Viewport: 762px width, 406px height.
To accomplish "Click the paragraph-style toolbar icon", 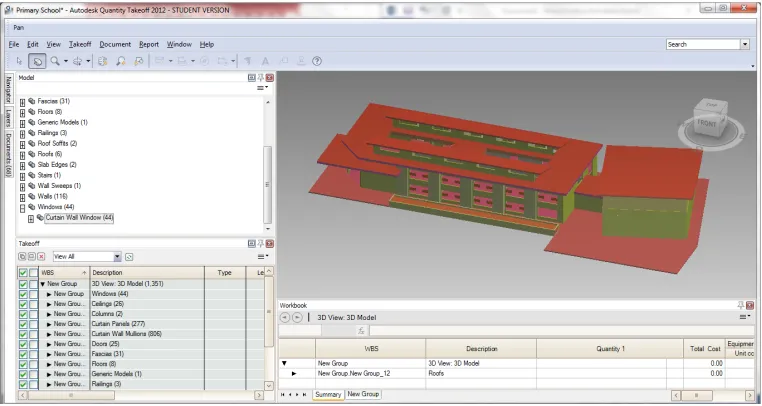I will click(x=248, y=61).
